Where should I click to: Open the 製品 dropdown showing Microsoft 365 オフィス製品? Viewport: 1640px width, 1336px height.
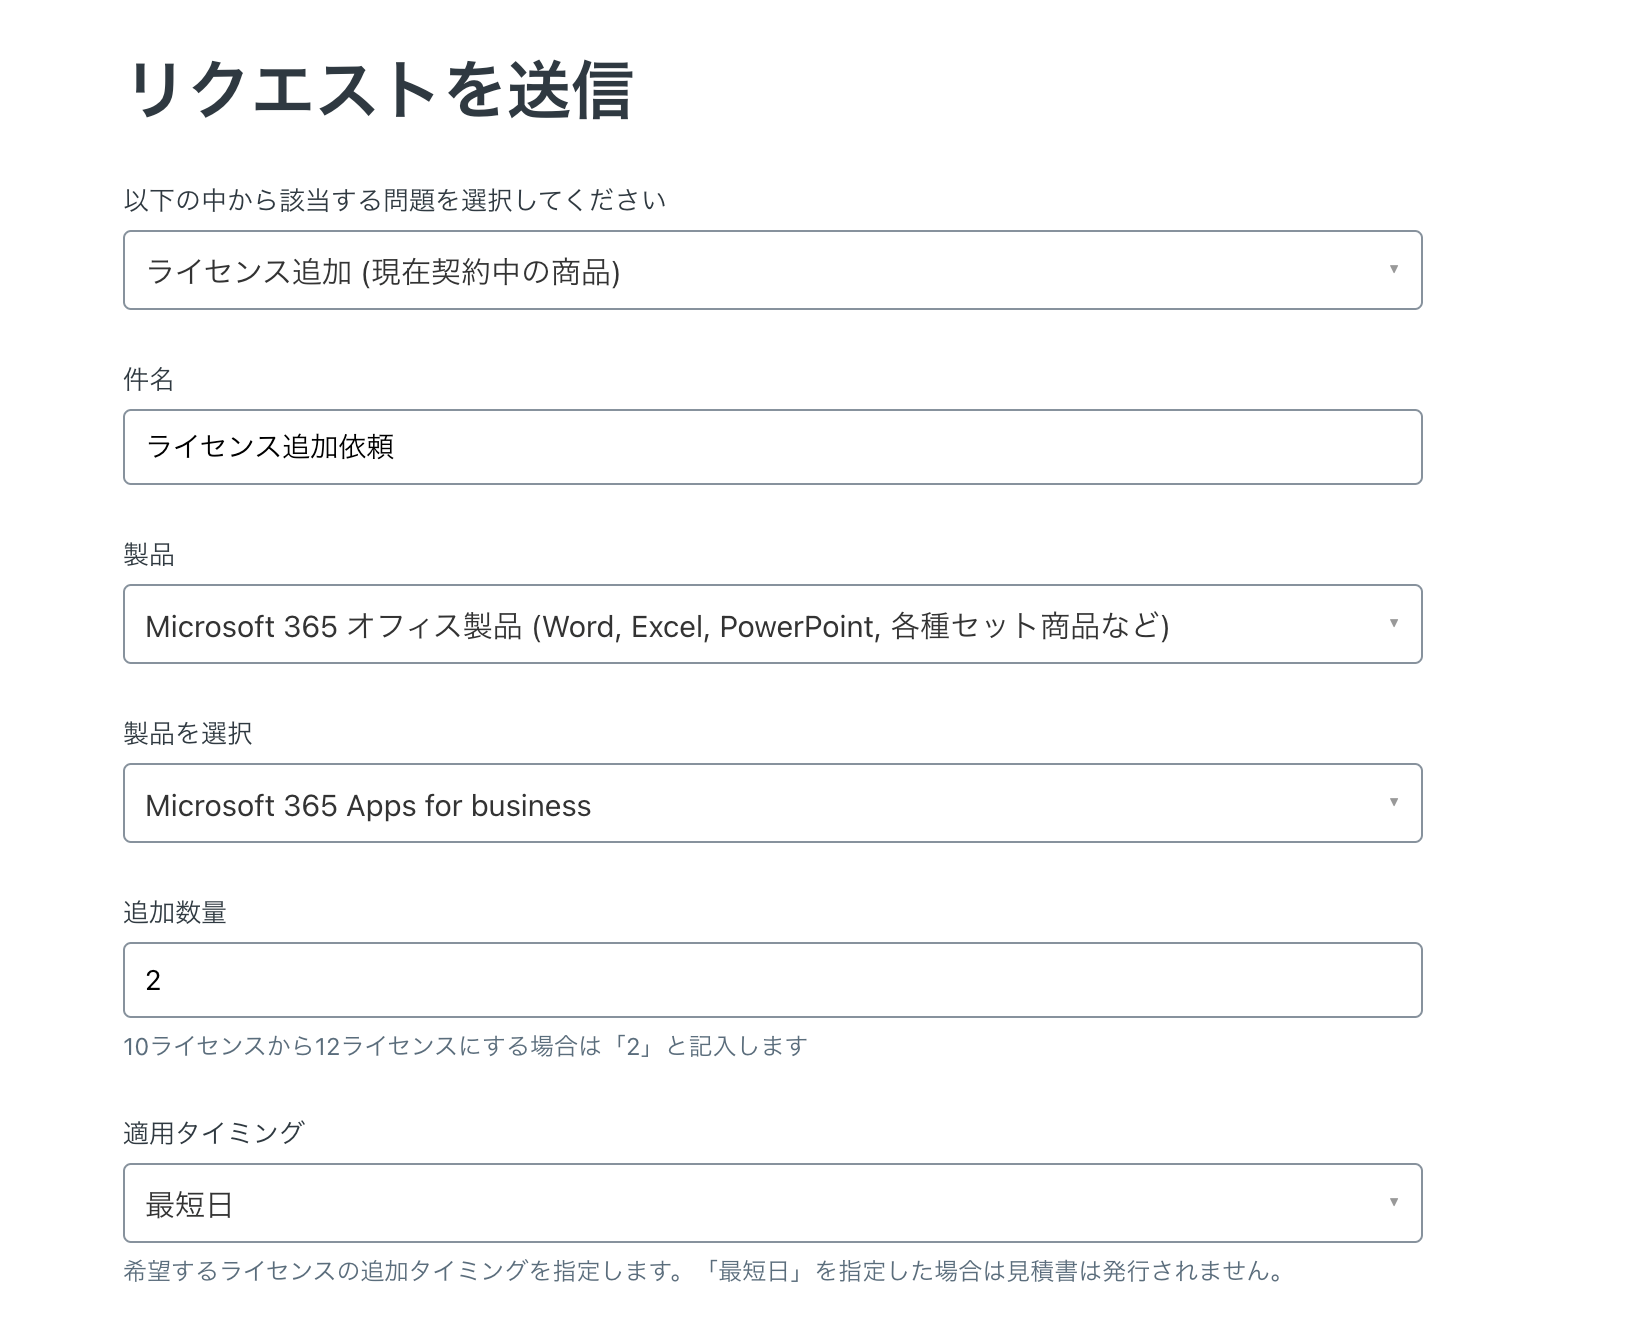pyautogui.click(x=772, y=624)
